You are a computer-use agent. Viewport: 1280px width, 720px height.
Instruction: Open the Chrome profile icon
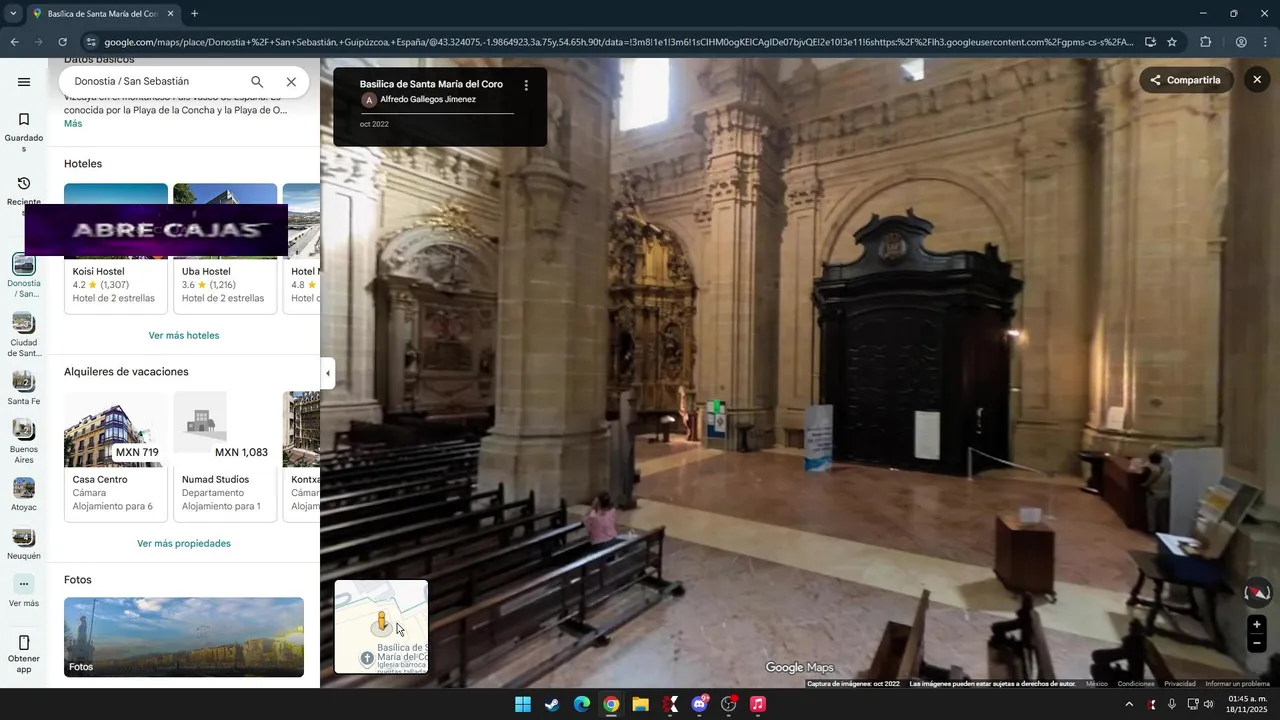click(1241, 42)
